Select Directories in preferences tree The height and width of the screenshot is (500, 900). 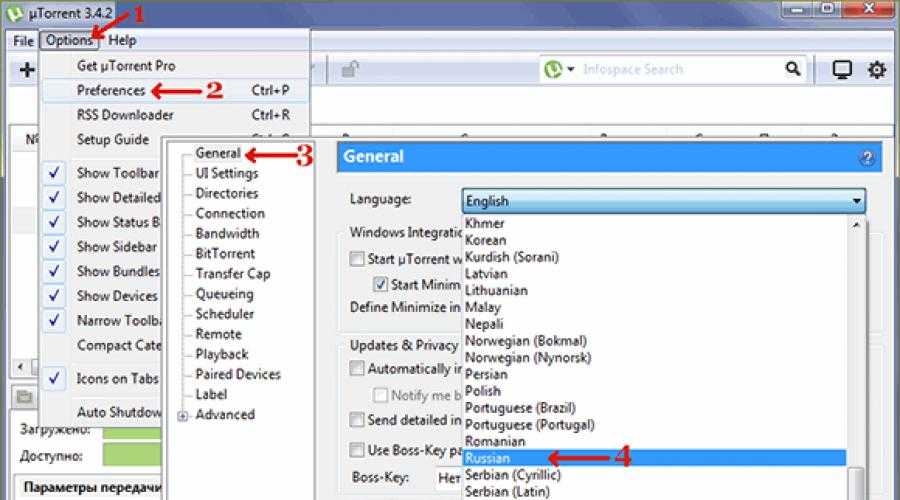click(x=227, y=193)
